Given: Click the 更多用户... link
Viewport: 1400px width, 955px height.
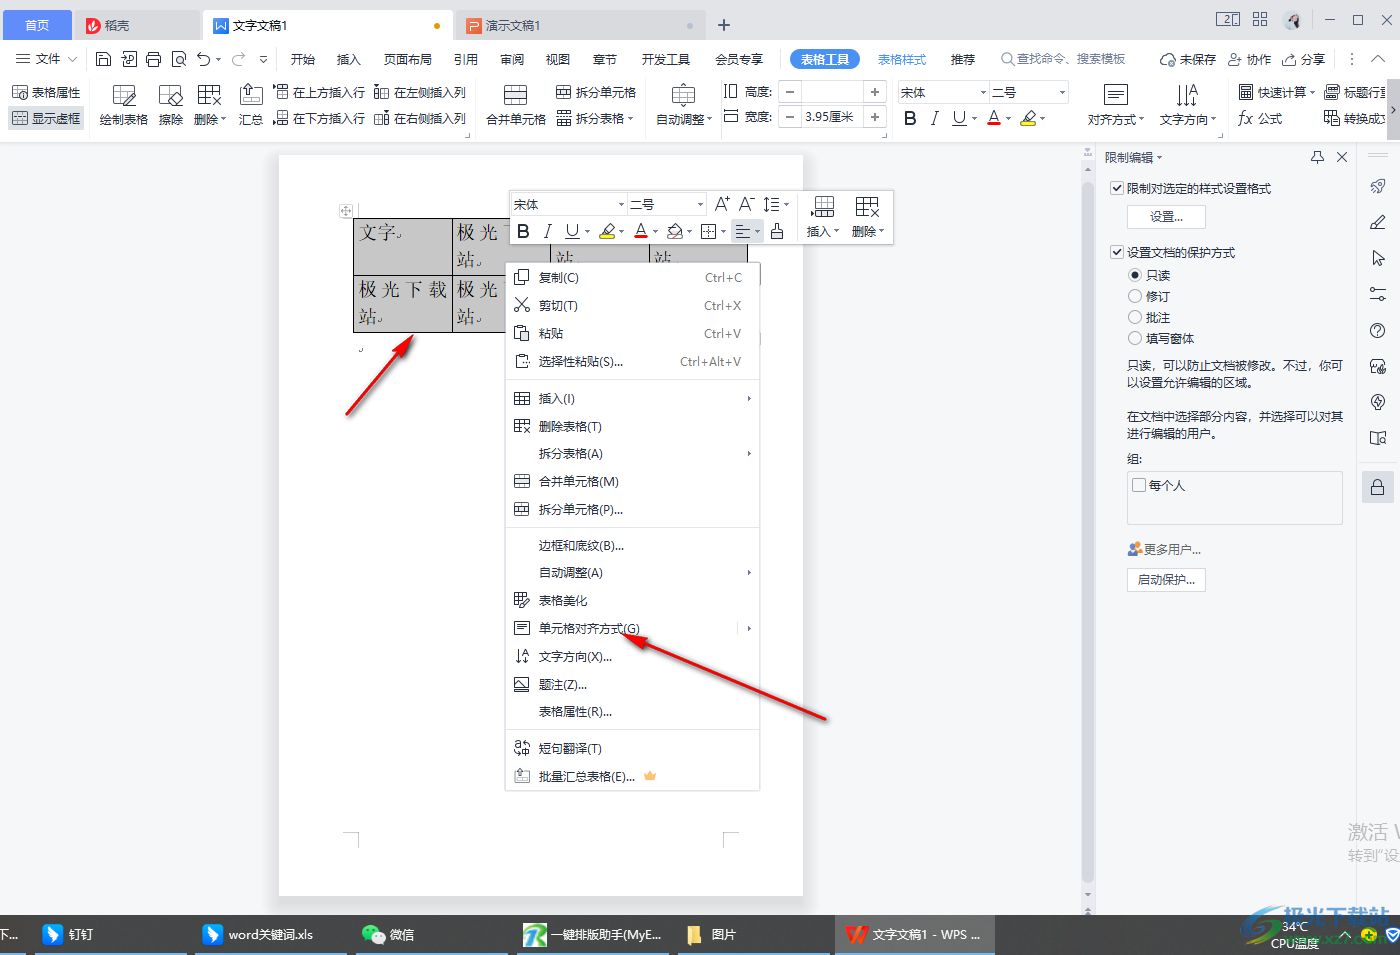Looking at the screenshot, I should pyautogui.click(x=1164, y=549).
